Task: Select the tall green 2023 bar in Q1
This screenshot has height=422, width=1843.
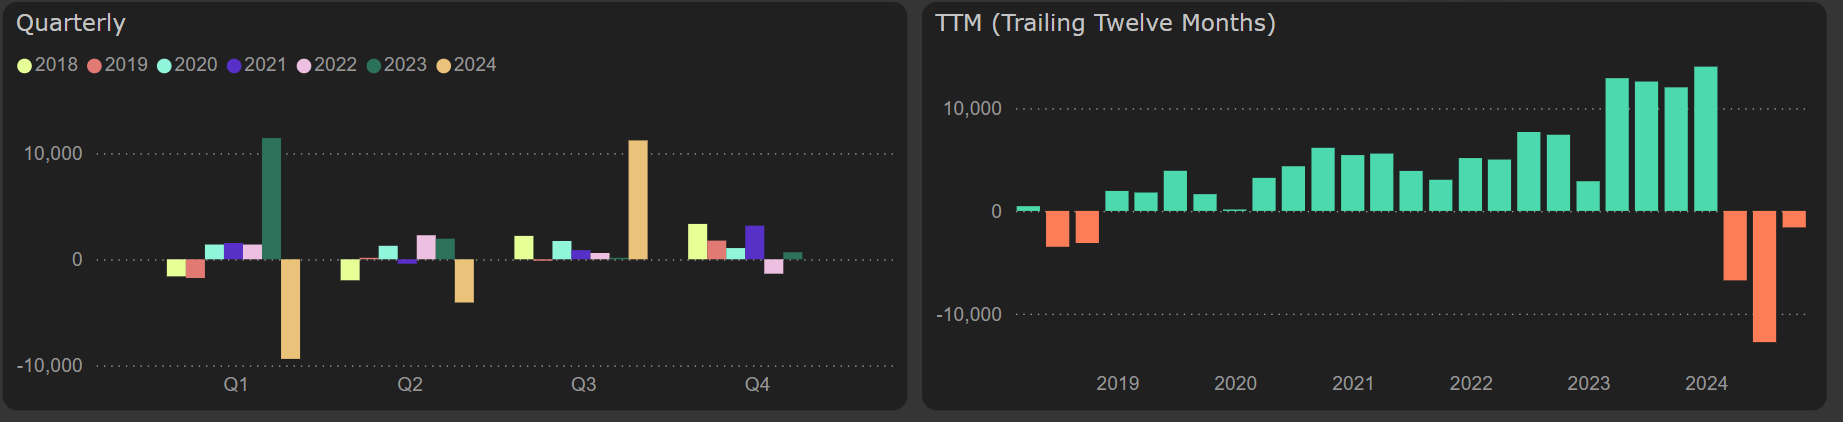Action: click(271, 198)
